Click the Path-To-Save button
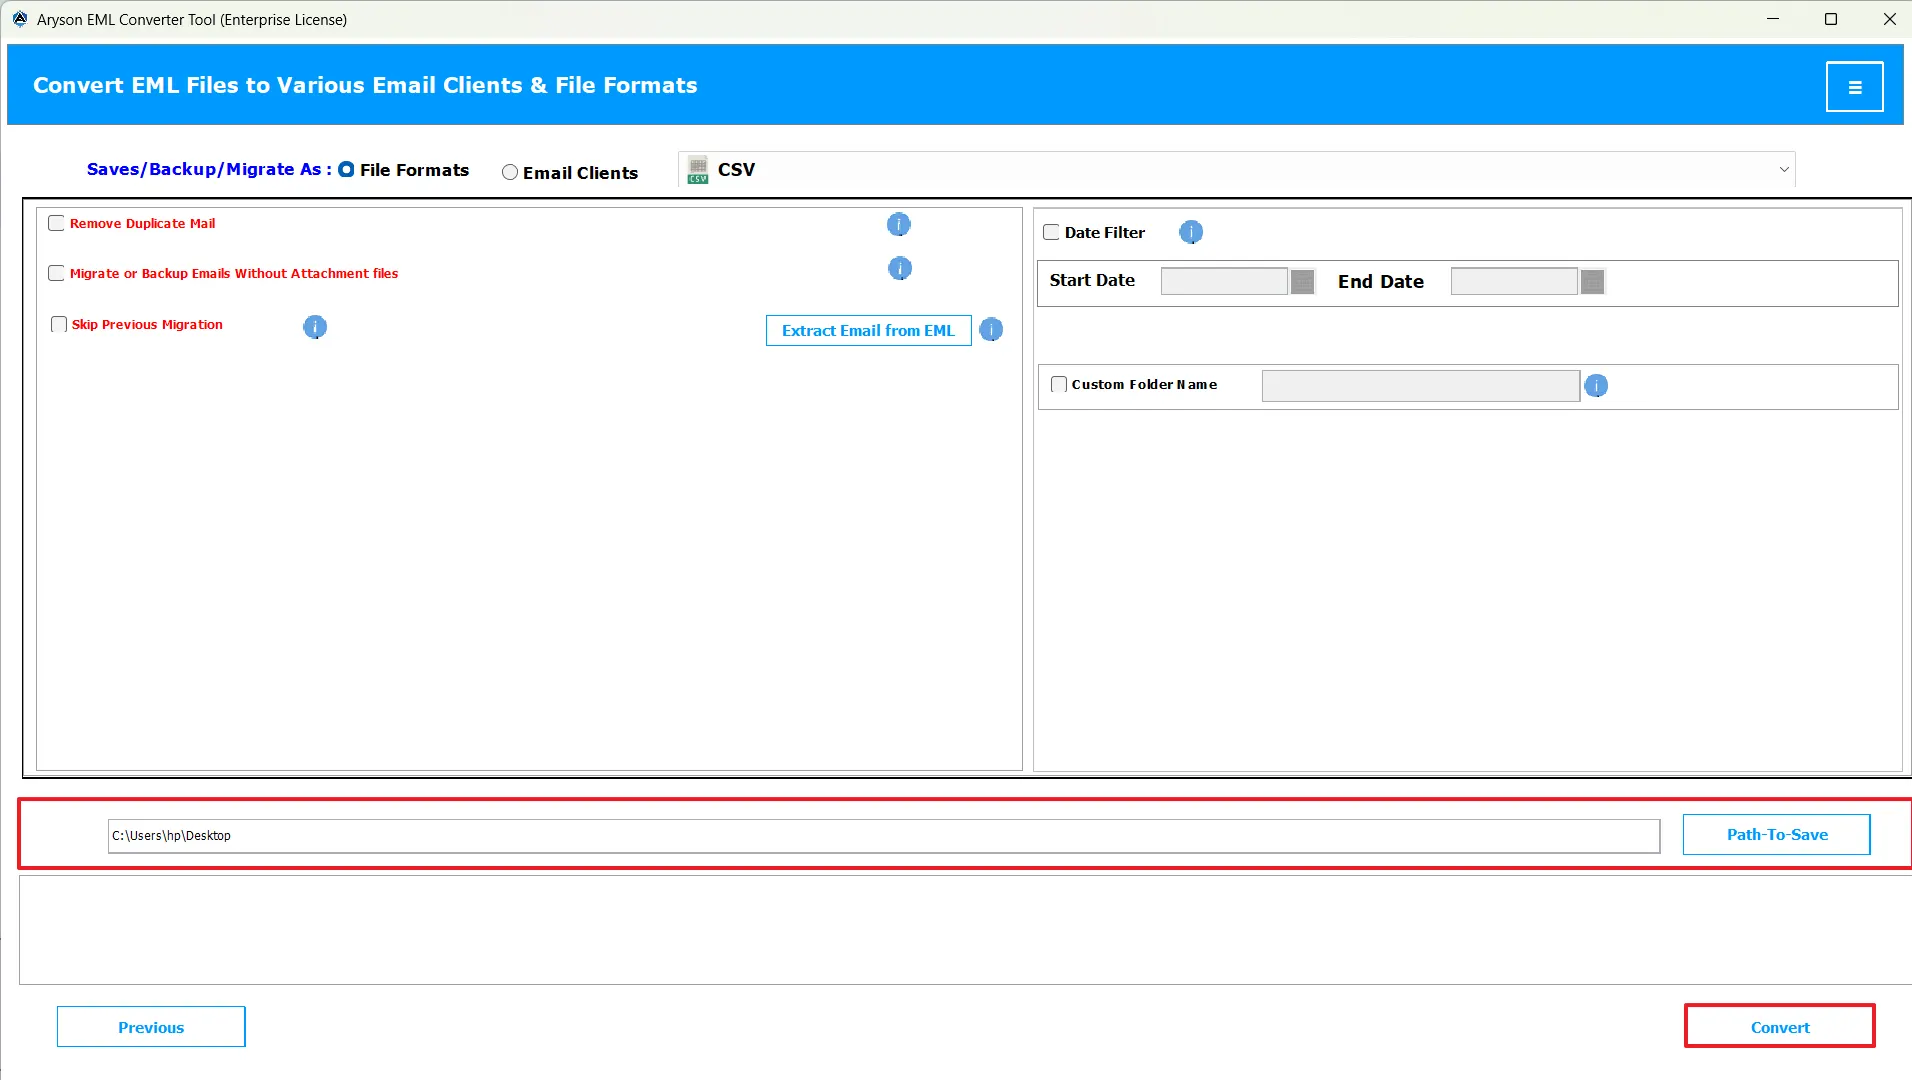 [x=1777, y=835]
